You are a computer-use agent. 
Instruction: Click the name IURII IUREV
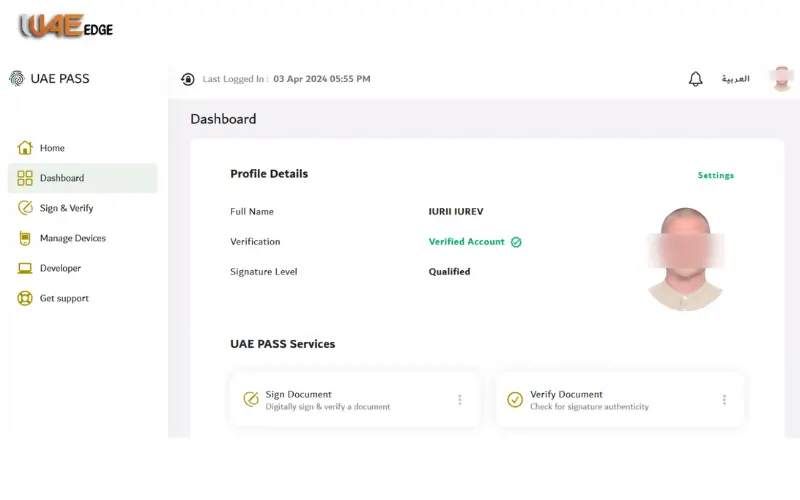456,211
